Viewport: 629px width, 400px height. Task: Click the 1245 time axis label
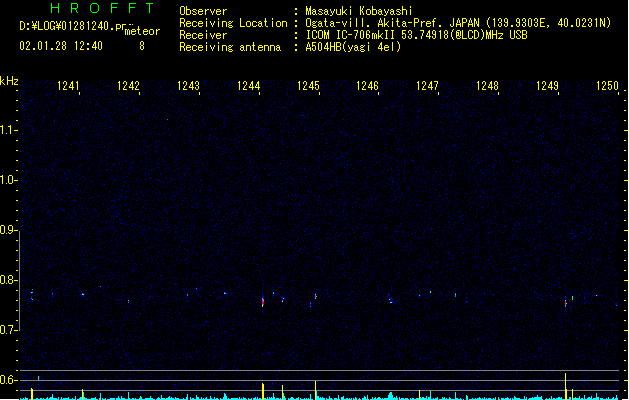[x=308, y=86]
